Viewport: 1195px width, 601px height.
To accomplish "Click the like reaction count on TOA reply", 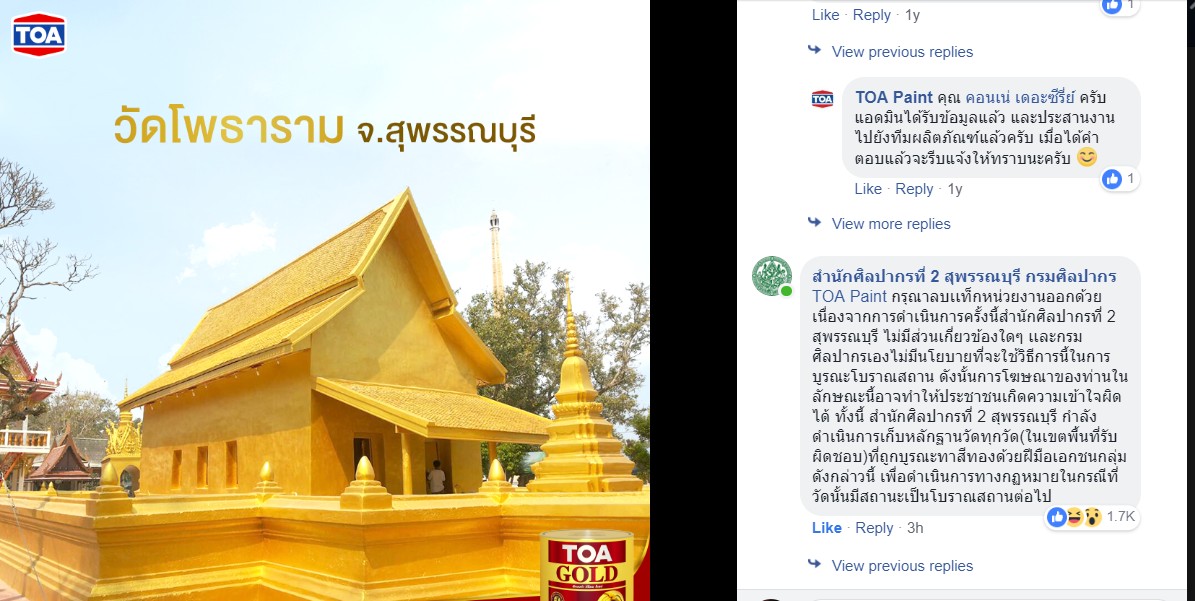I will pyautogui.click(x=1120, y=179).
